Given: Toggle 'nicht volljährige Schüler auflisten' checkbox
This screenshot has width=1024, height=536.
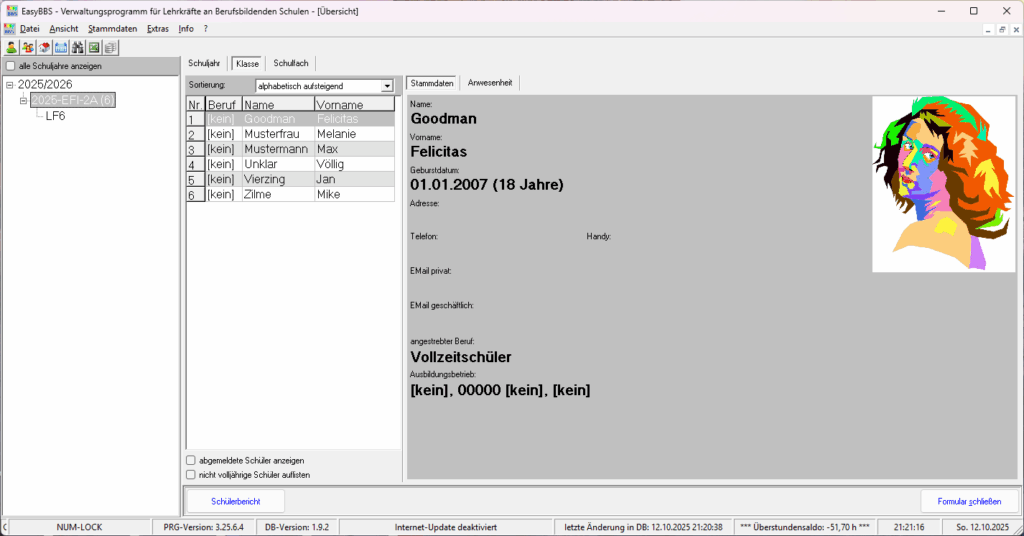Looking at the screenshot, I should [x=191, y=475].
